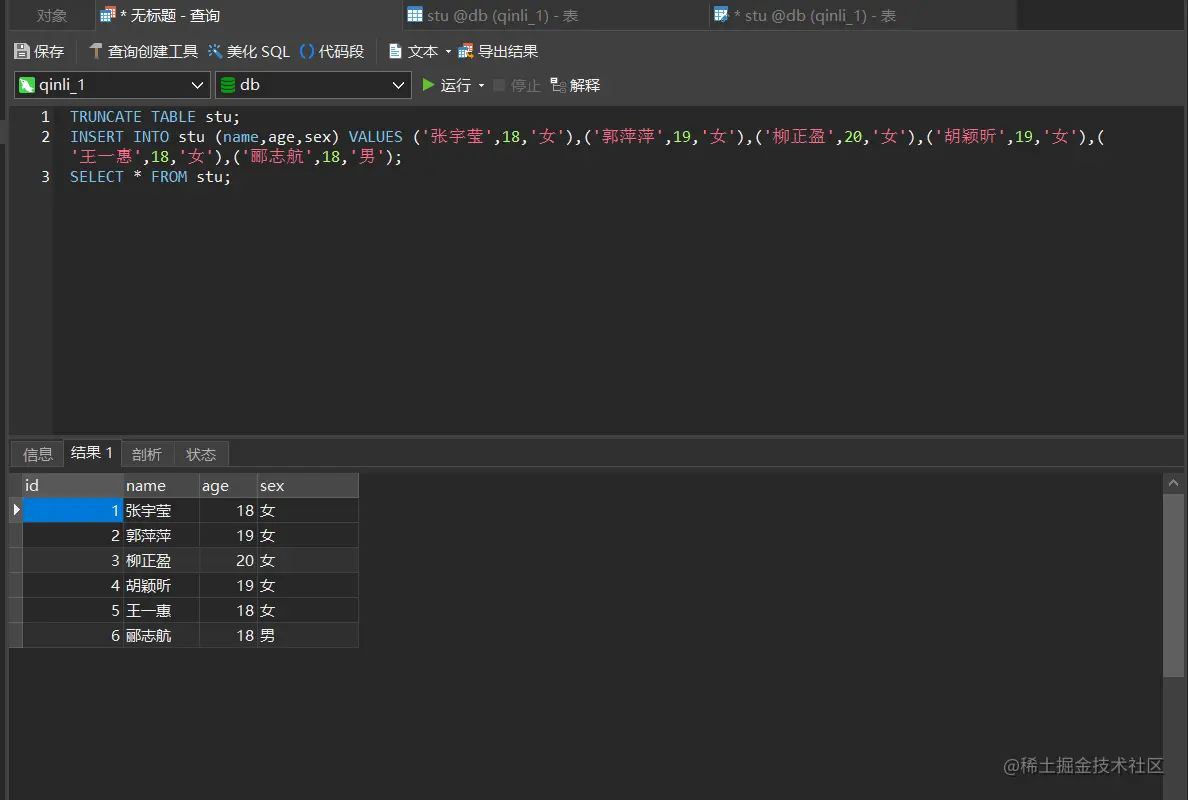The height and width of the screenshot is (800, 1188).
Task: Click Beautify SQL (美化 SQL)
Action: click(249, 52)
